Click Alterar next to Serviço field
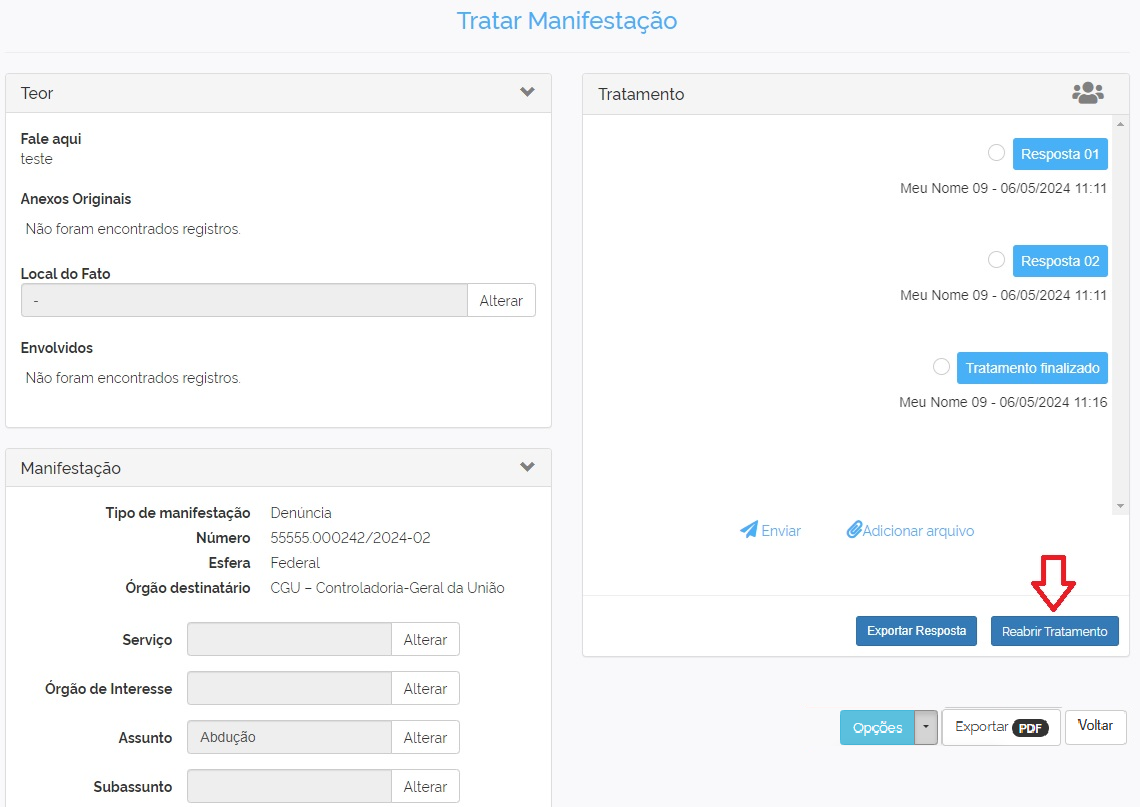This screenshot has width=1140, height=807. pos(425,640)
